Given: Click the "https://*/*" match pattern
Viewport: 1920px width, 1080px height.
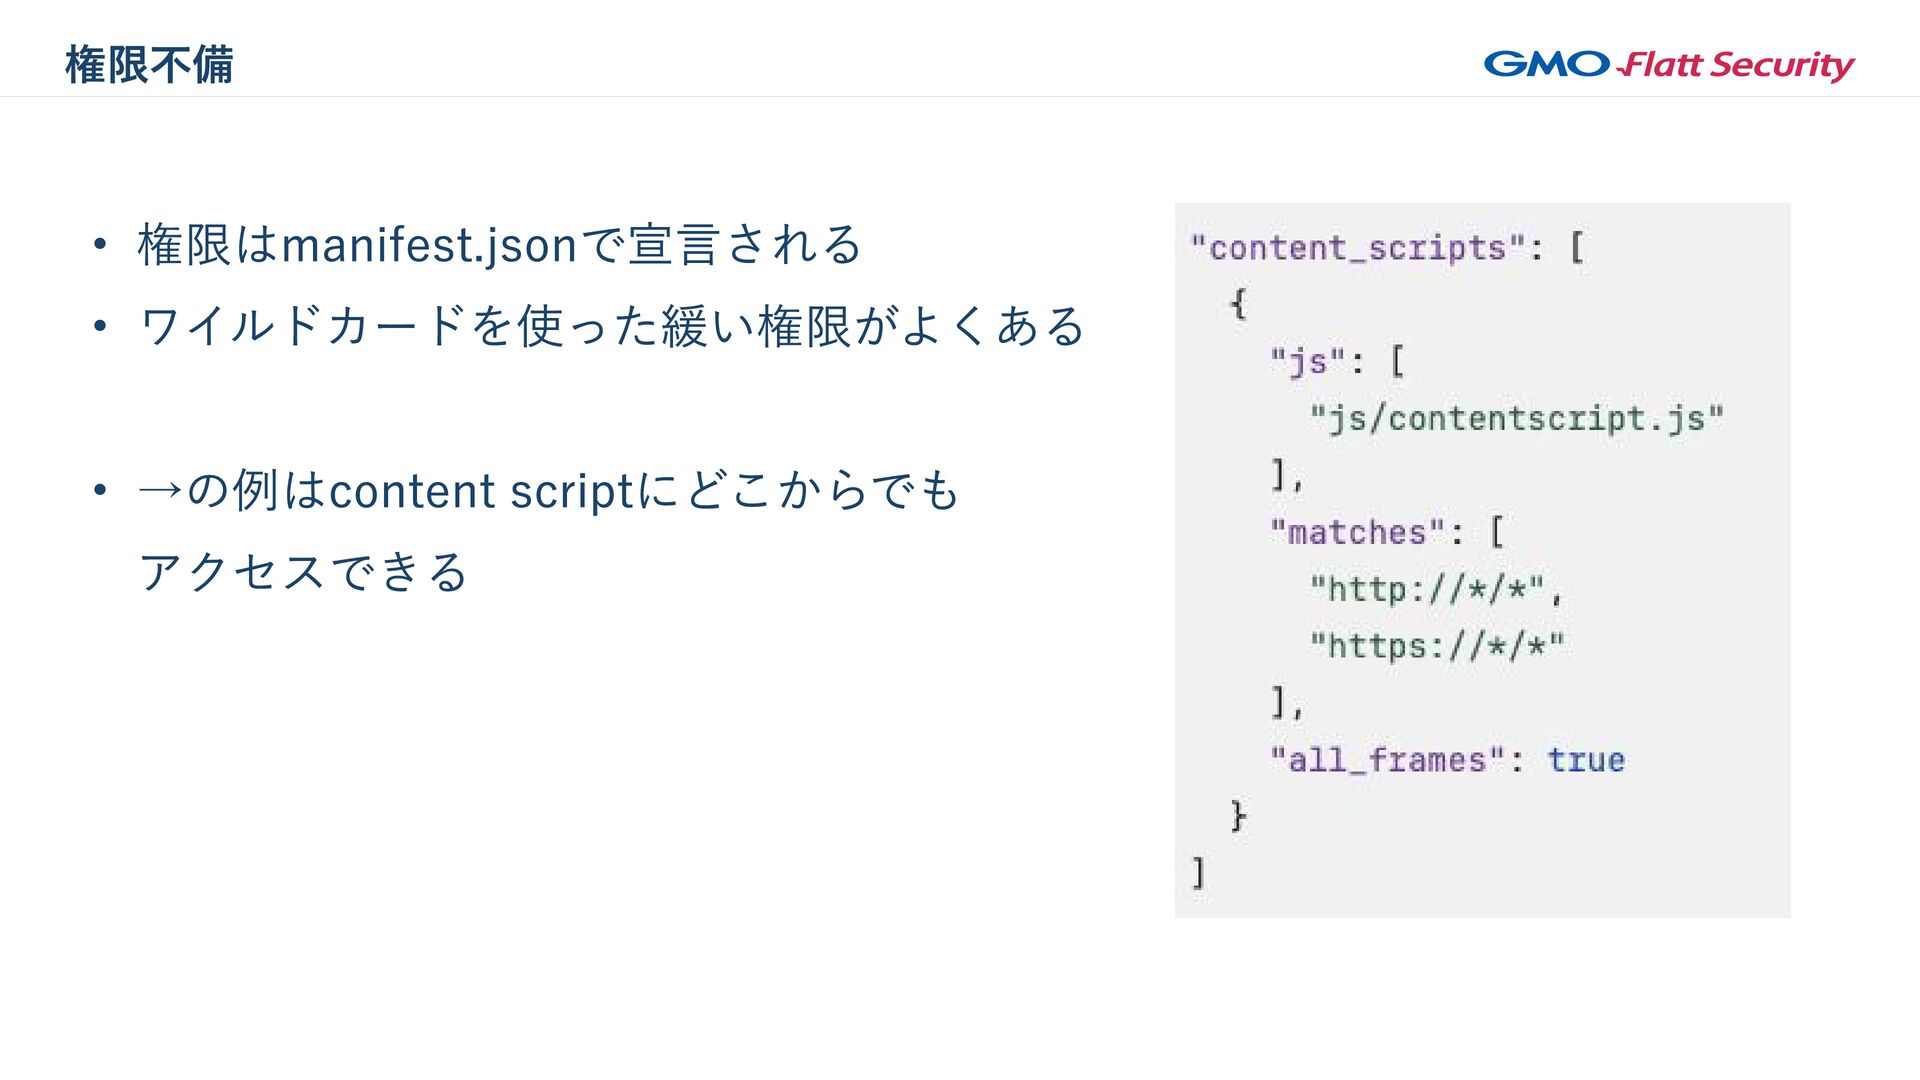Looking at the screenshot, I should [1436, 646].
